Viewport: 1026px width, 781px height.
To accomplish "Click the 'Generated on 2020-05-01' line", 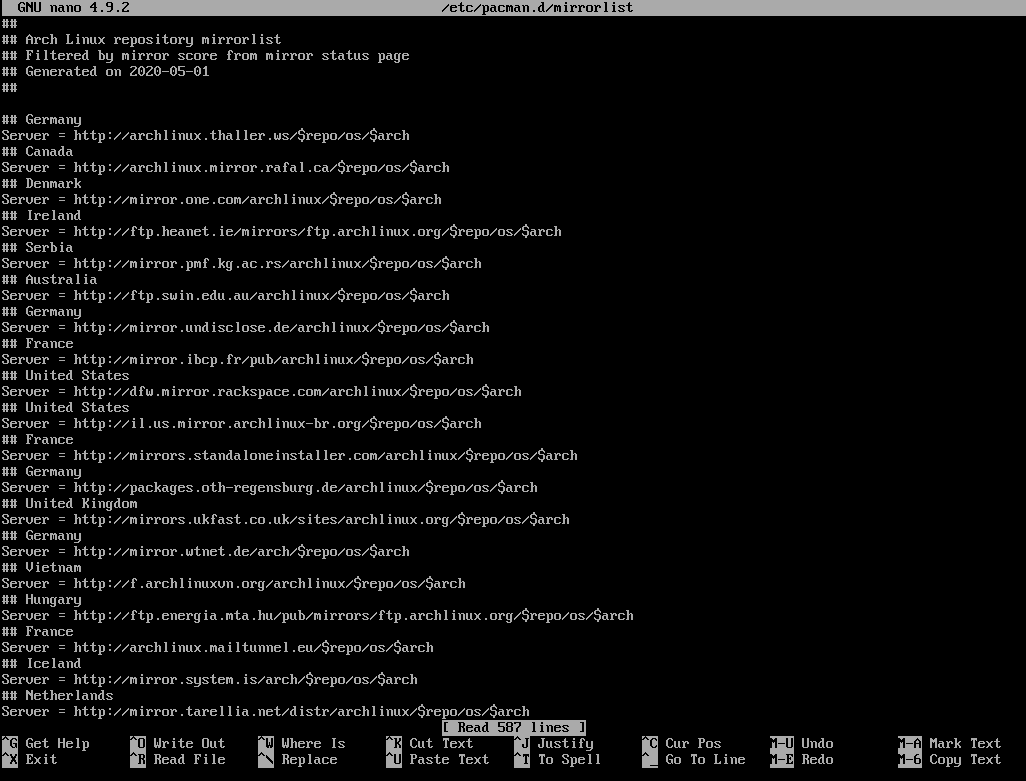I will 105,72.
